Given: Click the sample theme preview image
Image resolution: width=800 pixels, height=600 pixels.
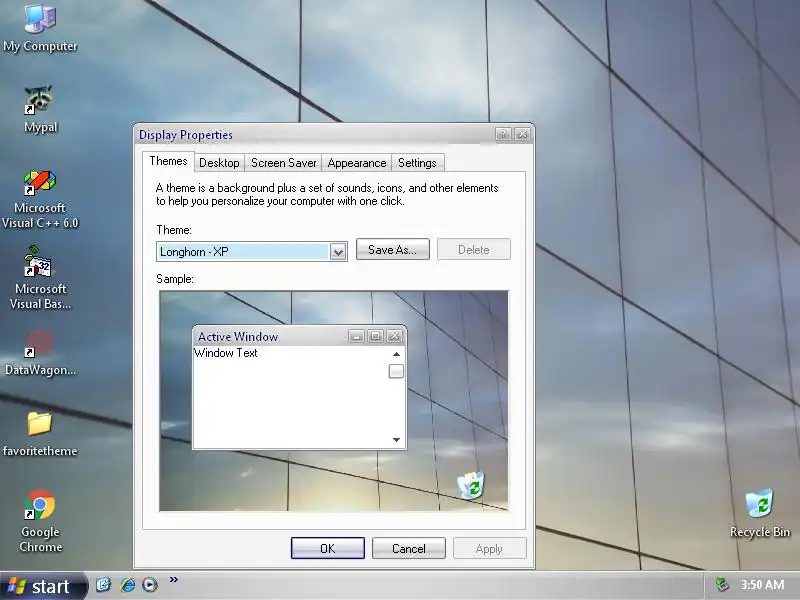Looking at the screenshot, I should tap(334, 401).
